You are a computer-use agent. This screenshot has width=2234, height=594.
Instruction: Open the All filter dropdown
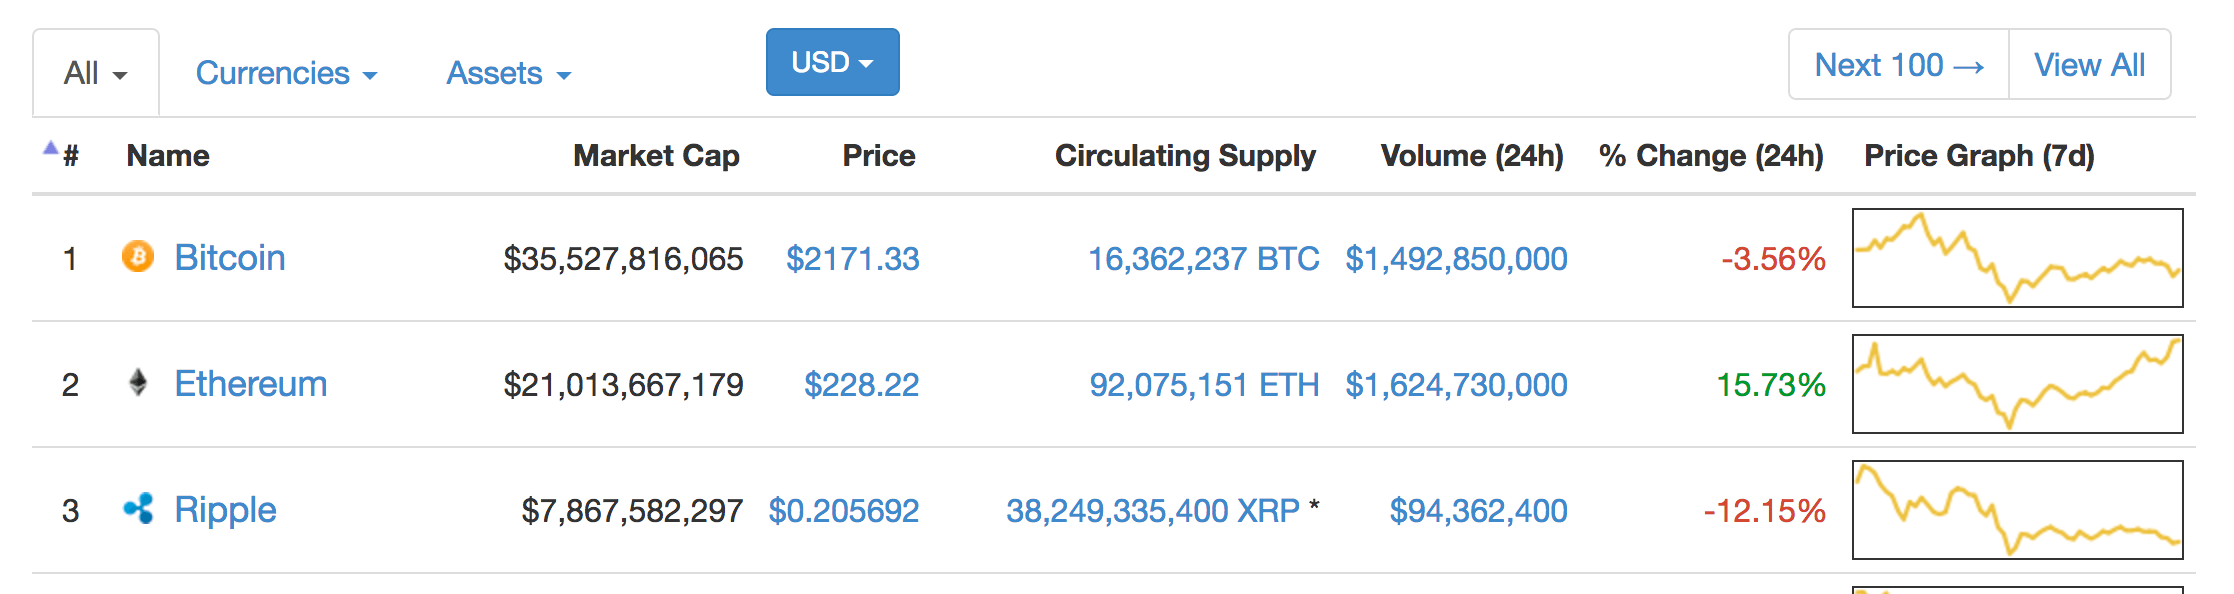pyautogui.click(x=96, y=73)
